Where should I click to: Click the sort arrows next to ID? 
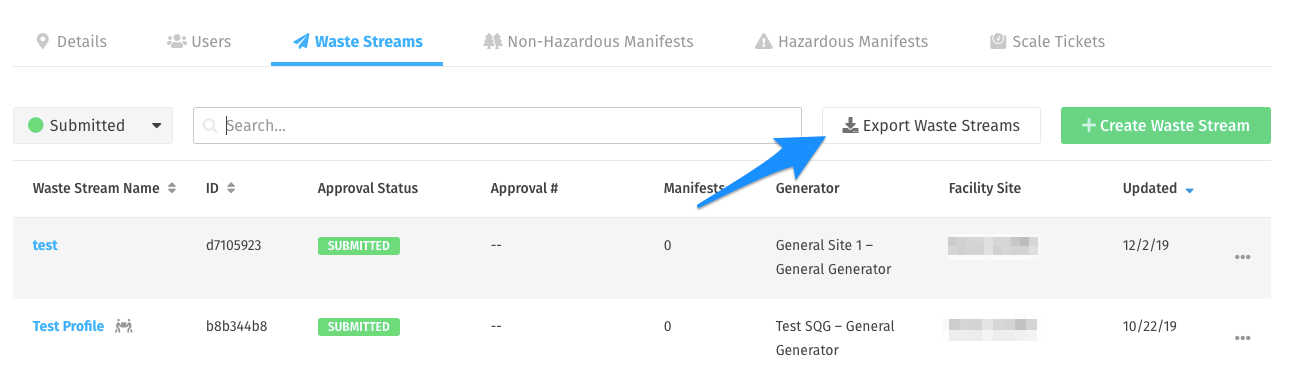pos(231,188)
